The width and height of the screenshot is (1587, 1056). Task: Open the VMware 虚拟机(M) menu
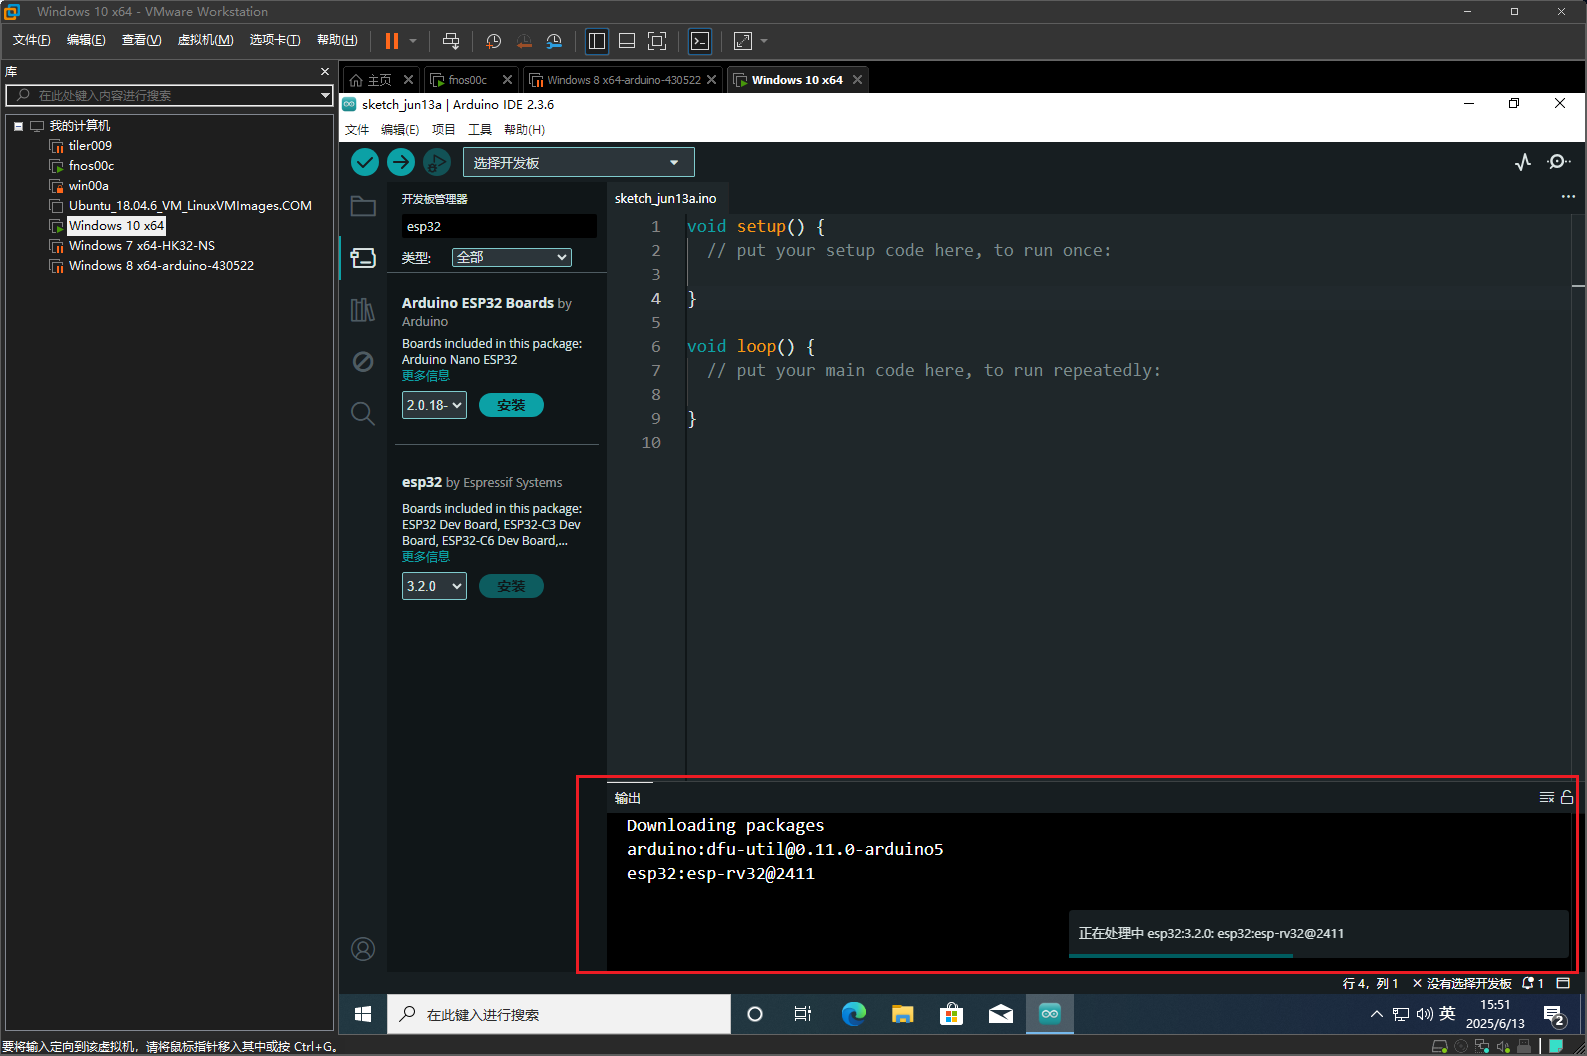(x=205, y=40)
